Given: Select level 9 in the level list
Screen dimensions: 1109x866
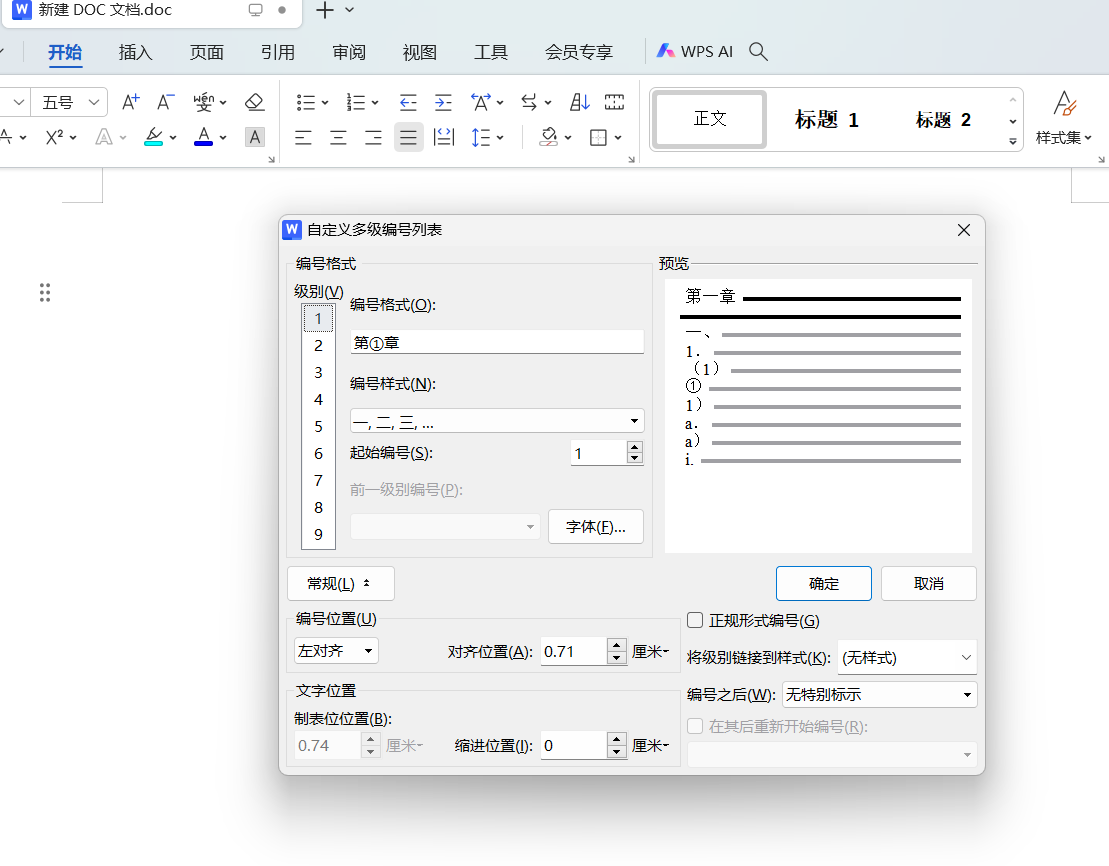Looking at the screenshot, I should 318,535.
